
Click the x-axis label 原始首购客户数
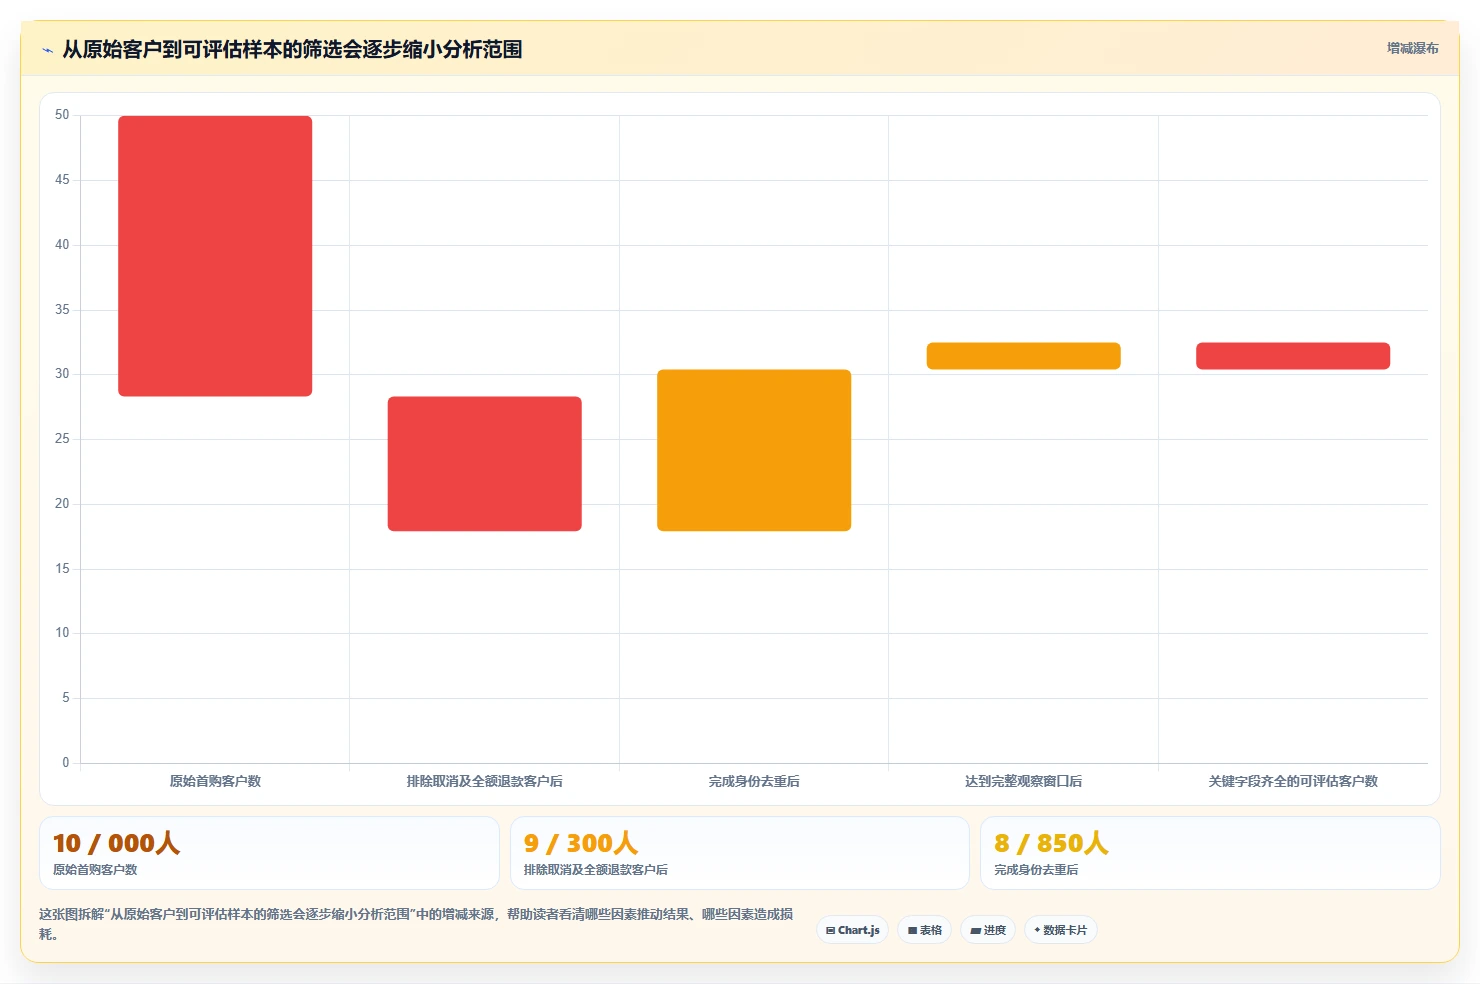pos(215,781)
